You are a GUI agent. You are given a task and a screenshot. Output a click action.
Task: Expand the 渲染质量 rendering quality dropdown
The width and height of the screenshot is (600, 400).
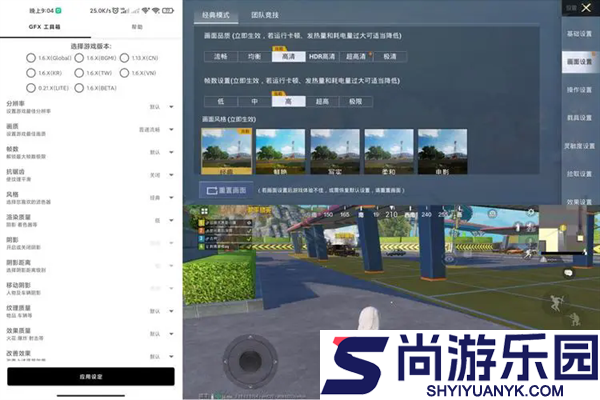click(171, 220)
